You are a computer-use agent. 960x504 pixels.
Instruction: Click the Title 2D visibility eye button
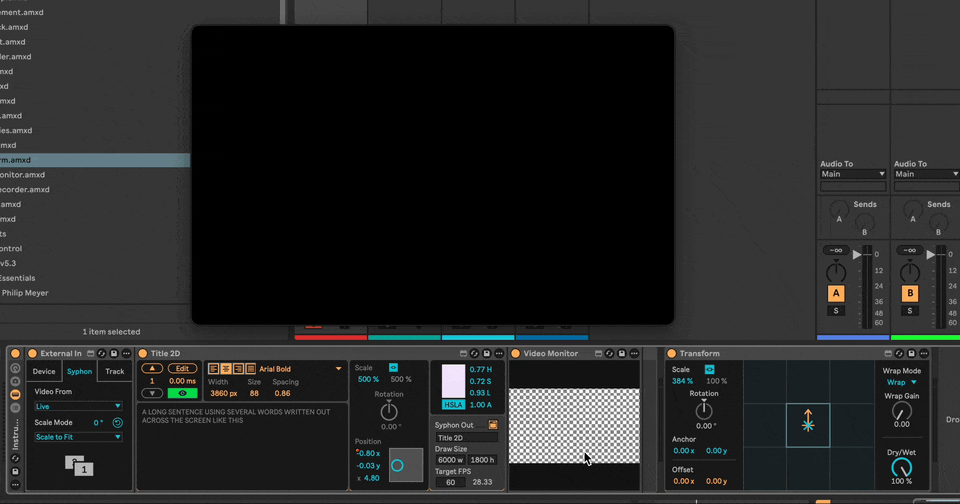[x=182, y=393]
